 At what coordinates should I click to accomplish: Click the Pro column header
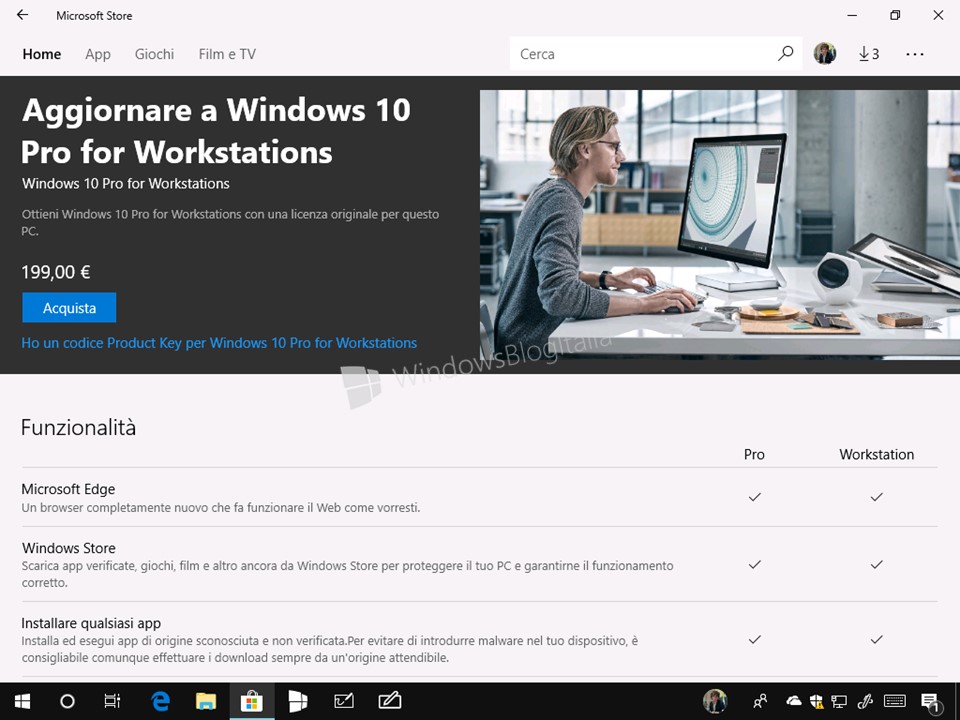[754, 454]
